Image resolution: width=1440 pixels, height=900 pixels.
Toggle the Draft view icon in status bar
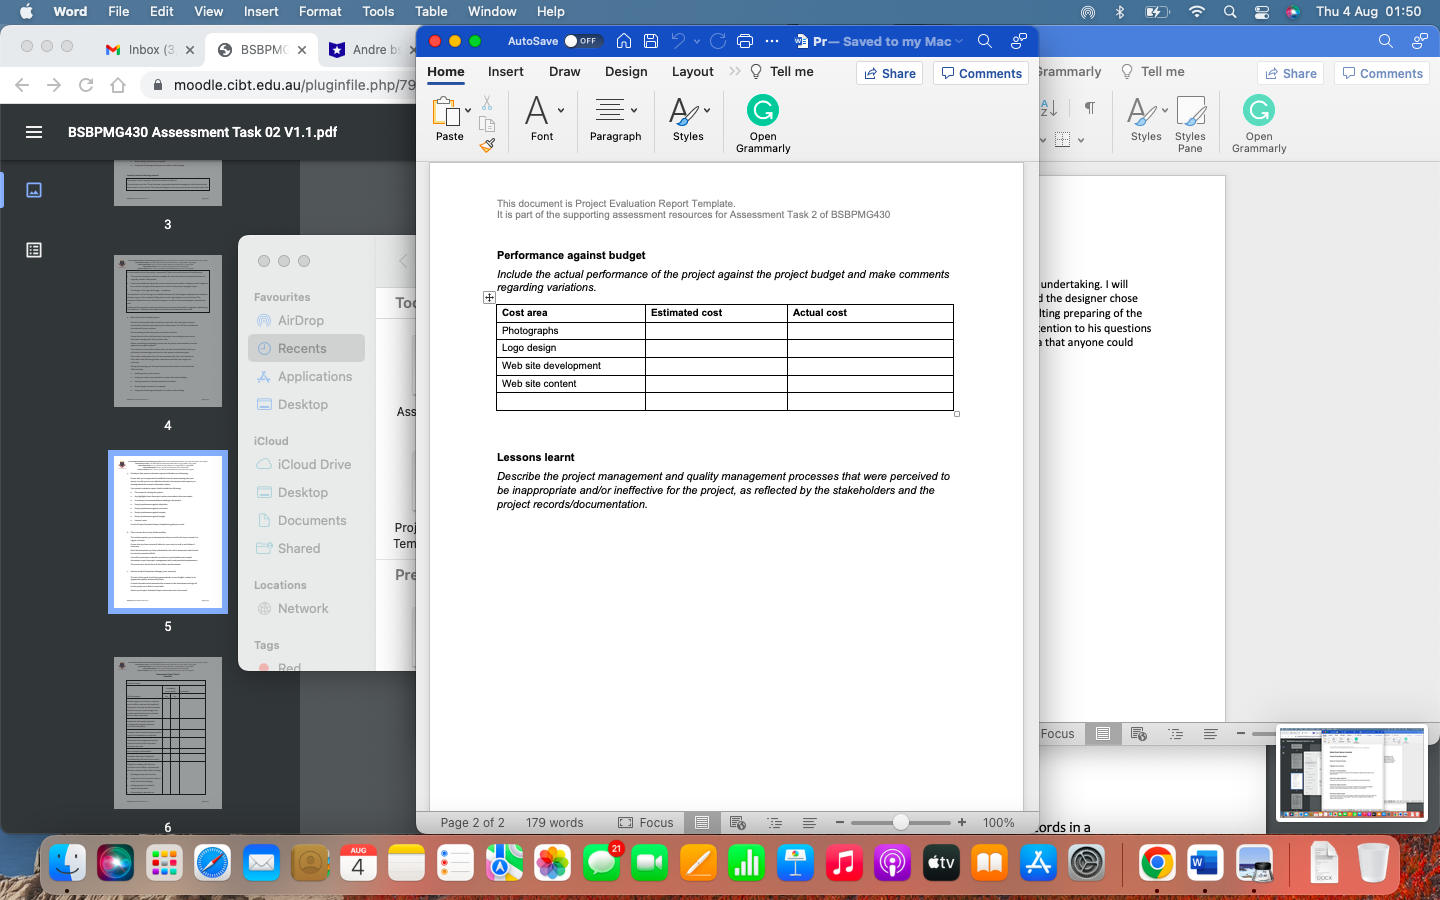point(810,823)
